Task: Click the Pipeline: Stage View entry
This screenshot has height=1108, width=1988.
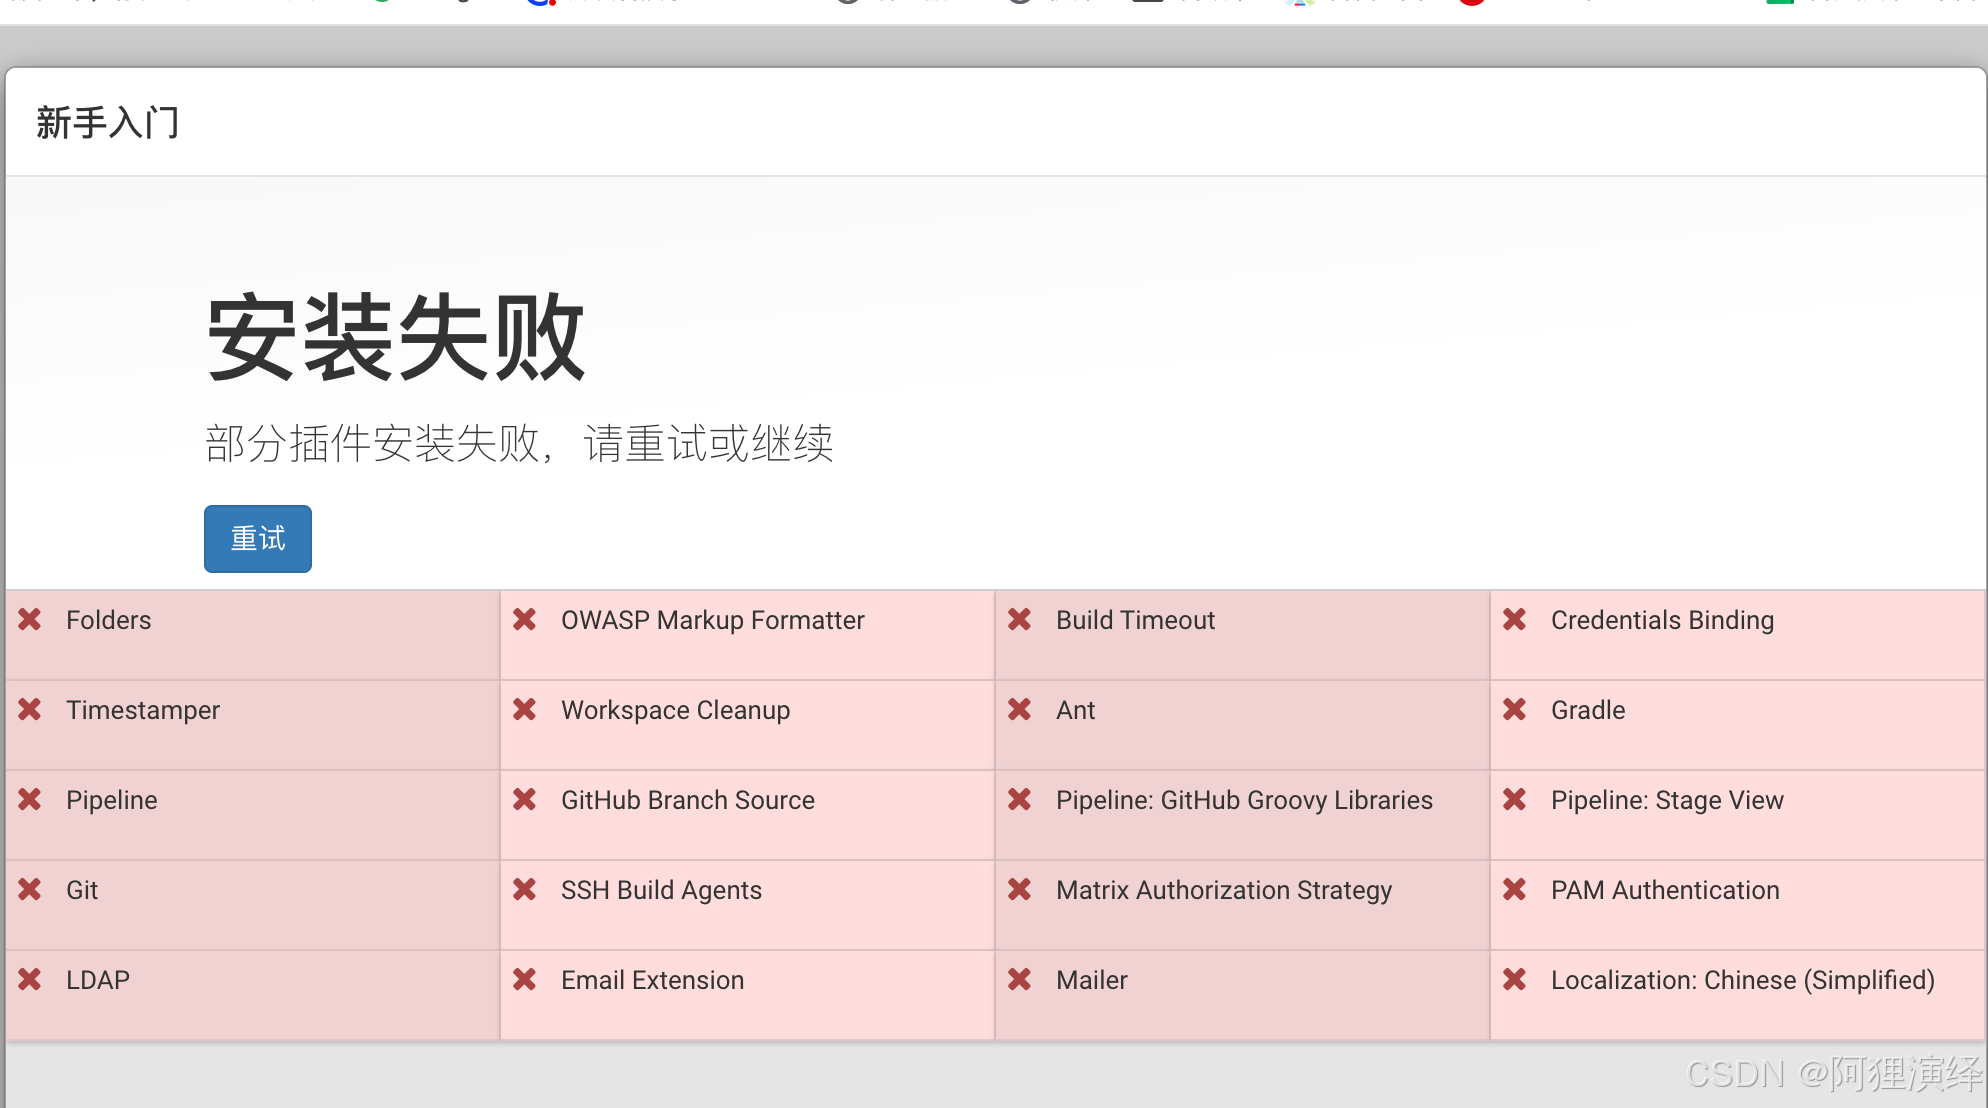Action: [x=1667, y=800]
